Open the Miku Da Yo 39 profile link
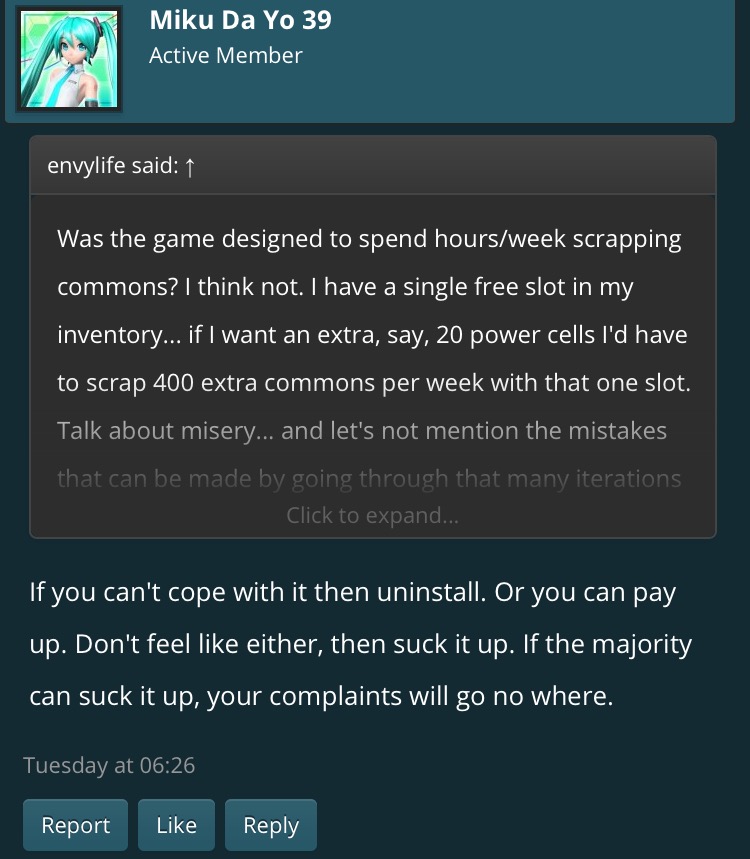This screenshot has width=750, height=859. point(240,20)
